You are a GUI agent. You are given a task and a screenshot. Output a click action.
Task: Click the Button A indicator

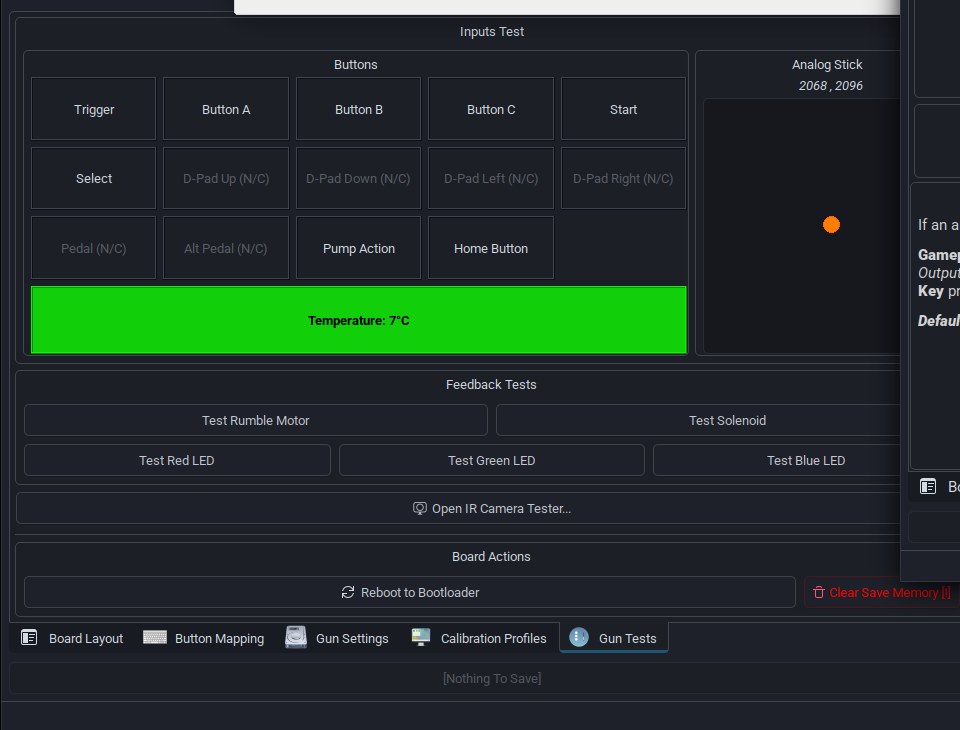(x=226, y=109)
